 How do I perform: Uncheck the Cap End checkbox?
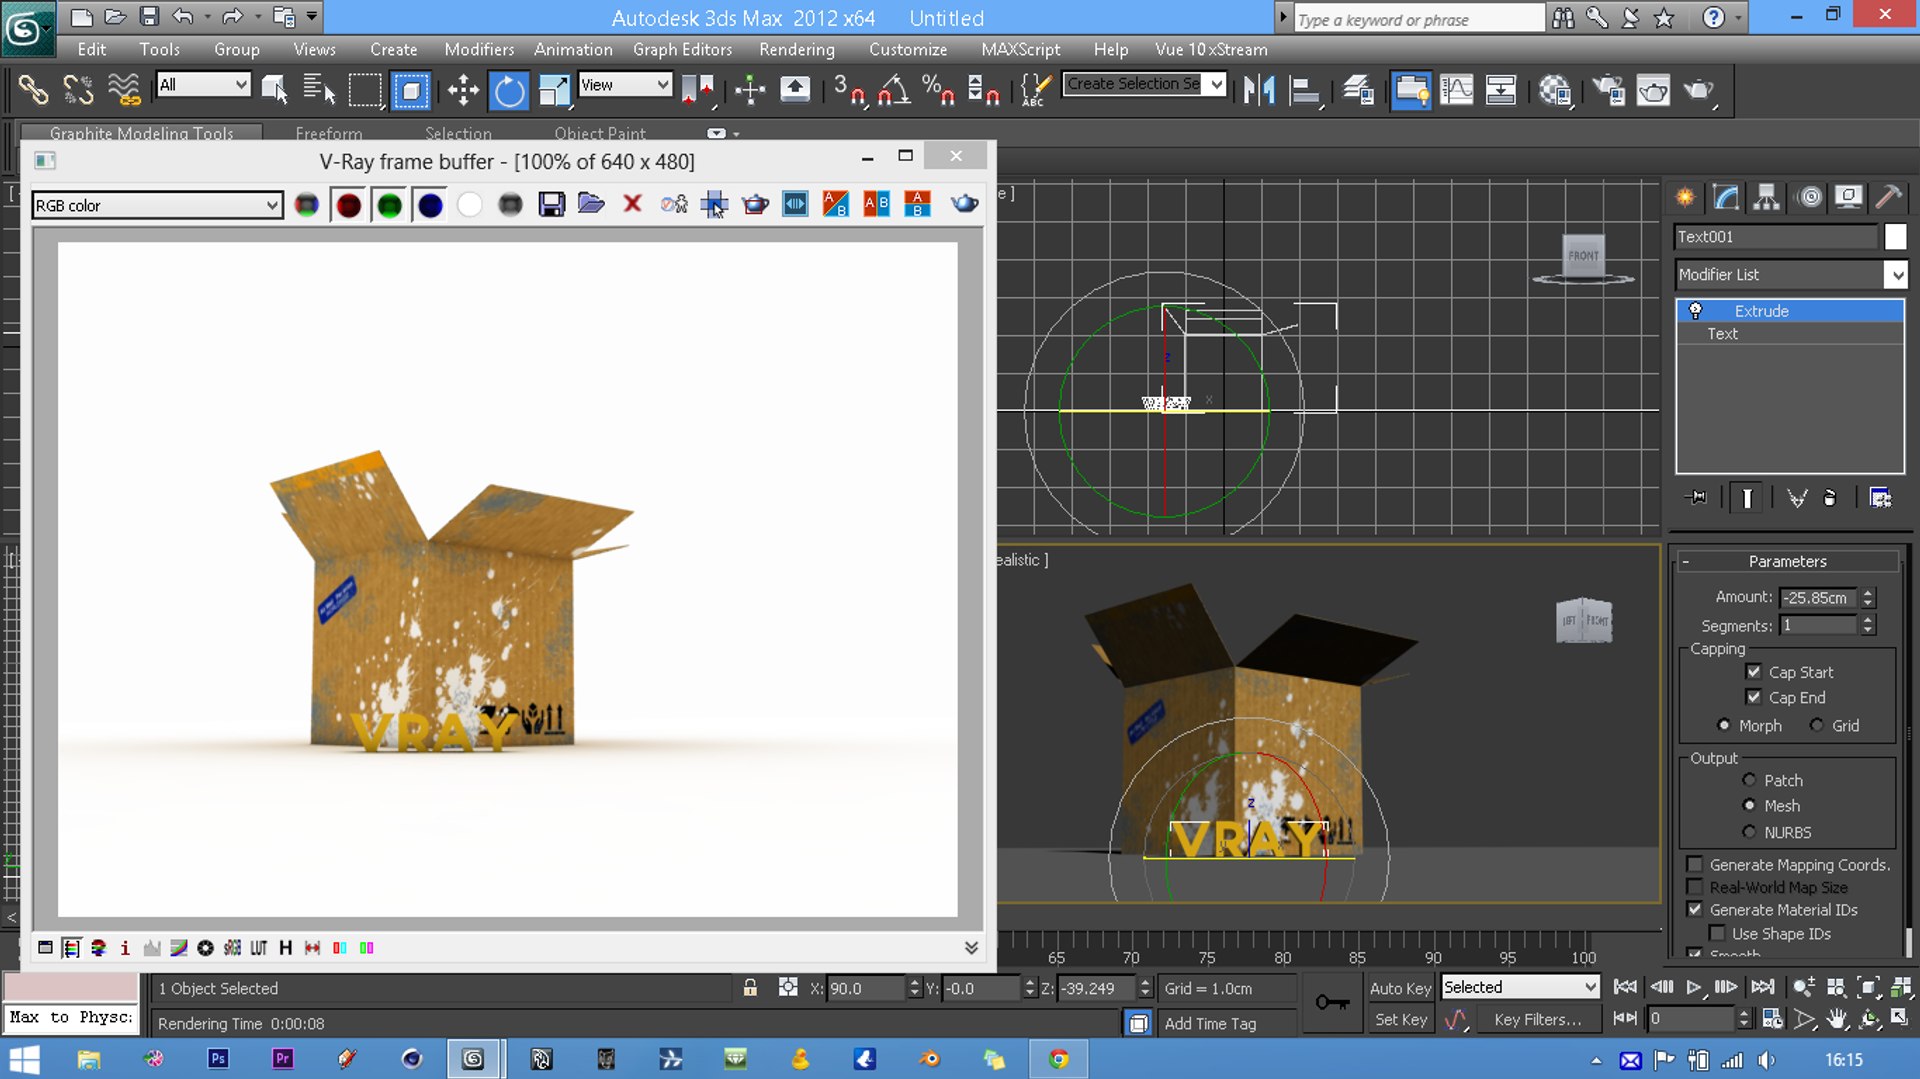point(1753,697)
